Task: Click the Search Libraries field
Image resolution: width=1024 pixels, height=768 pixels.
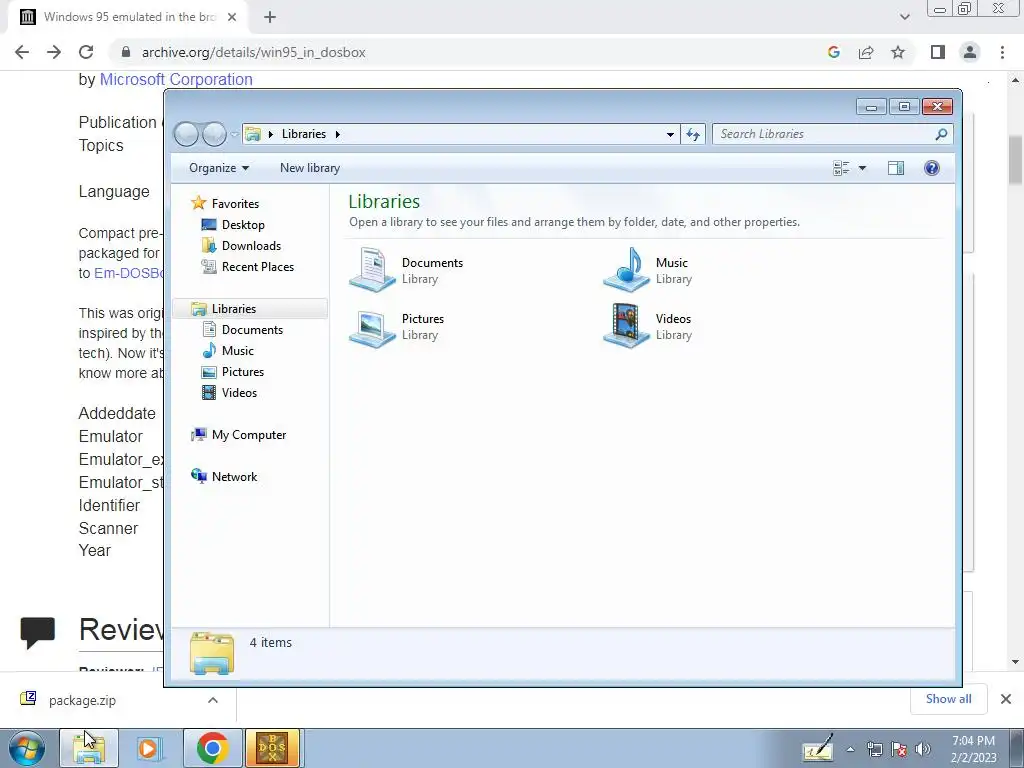Action: (x=833, y=134)
